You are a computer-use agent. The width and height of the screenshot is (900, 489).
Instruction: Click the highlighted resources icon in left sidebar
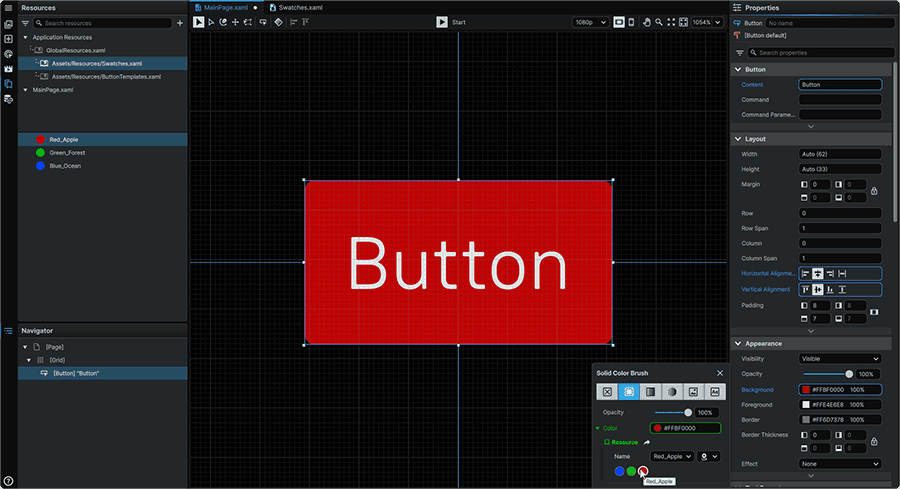(8, 84)
